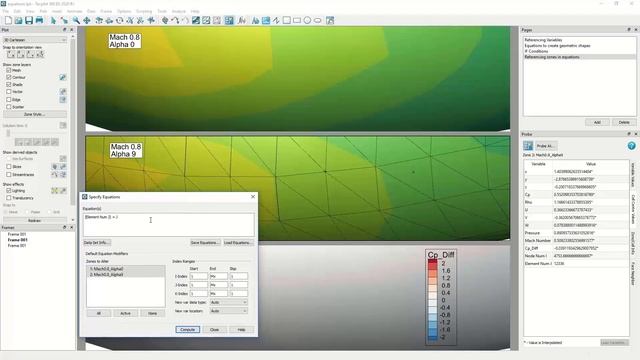
Task: Enable the Slices derived object checkbox
Action: 9,167
